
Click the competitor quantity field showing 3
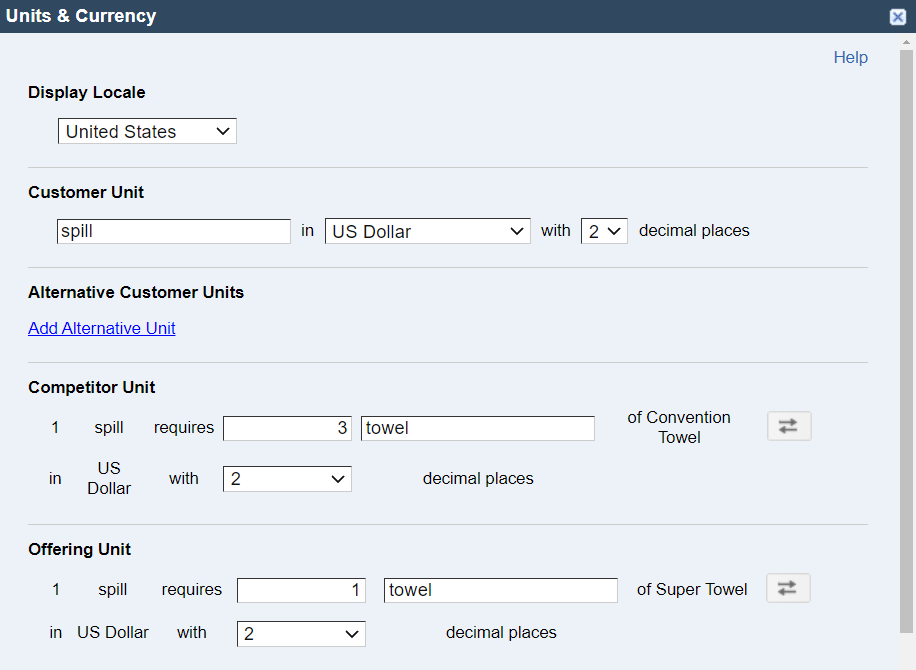(x=287, y=428)
